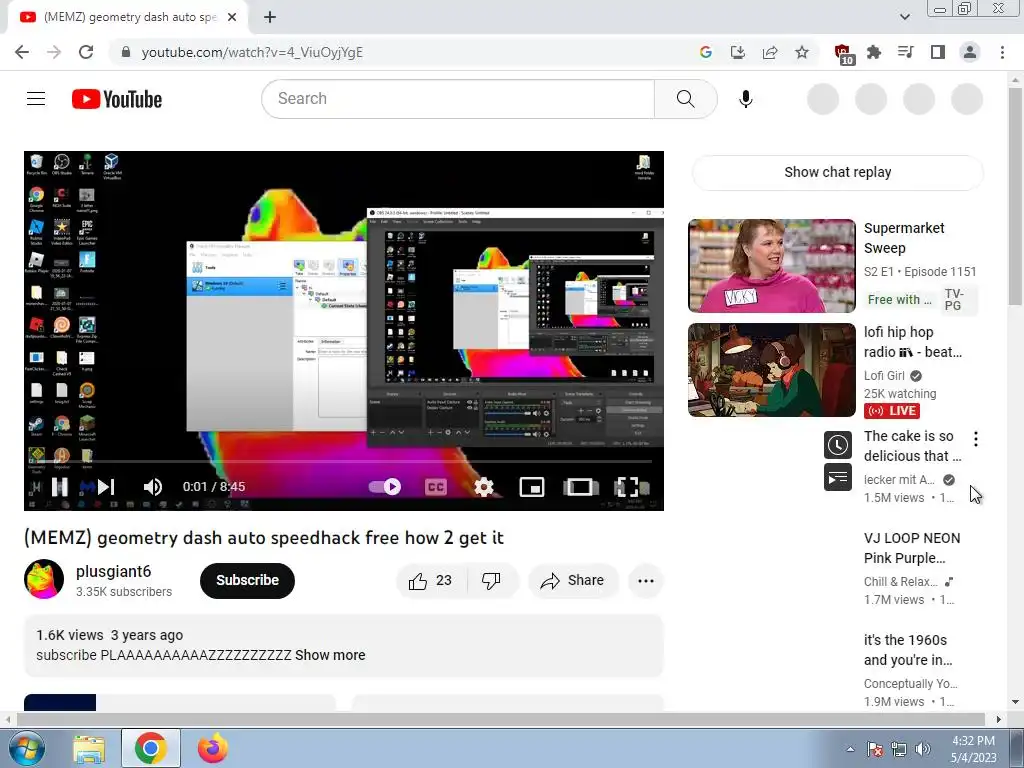
Task: Open Firefox from taskbar
Action: (212, 748)
